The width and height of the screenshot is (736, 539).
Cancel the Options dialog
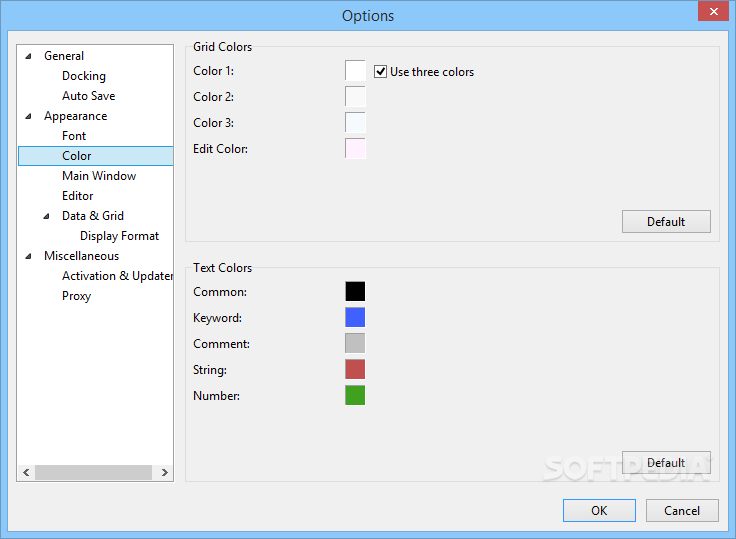682,510
